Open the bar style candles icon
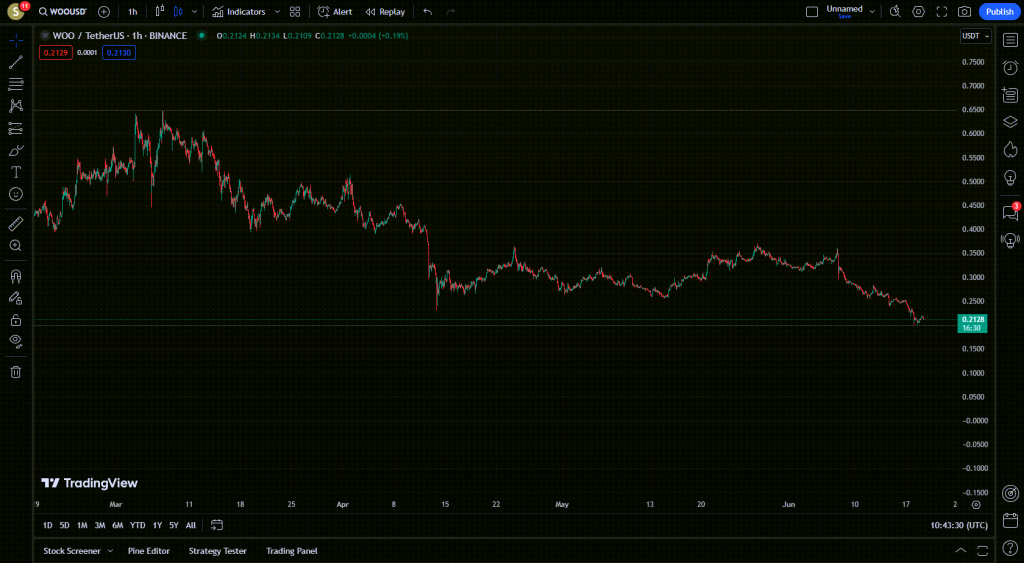The height and width of the screenshot is (563, 1024). coord(160,12)
